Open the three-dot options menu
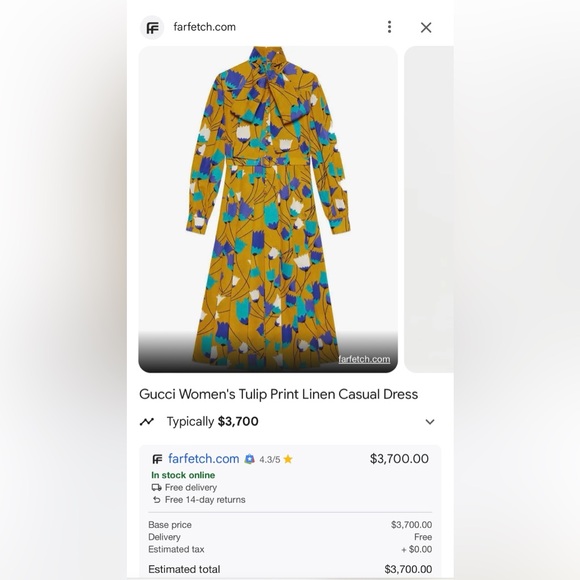Viewport: 580px width, 580px height. tap(389, 27)
